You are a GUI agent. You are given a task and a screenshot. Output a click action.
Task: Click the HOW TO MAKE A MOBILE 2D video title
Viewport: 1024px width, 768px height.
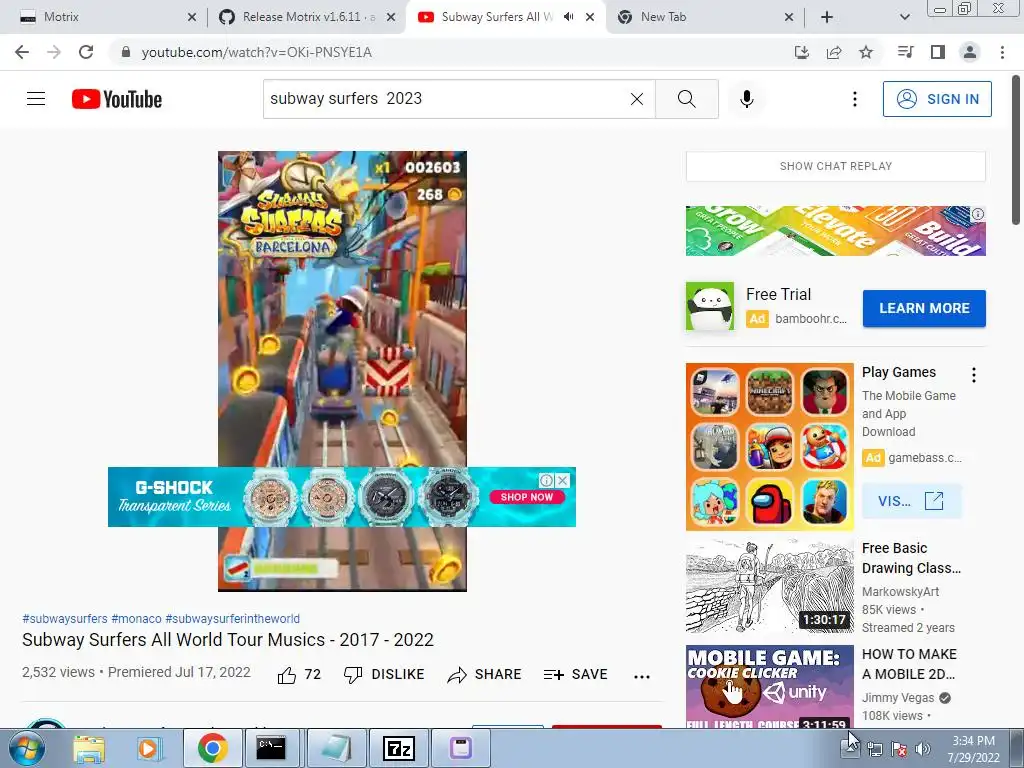[909, 664]
